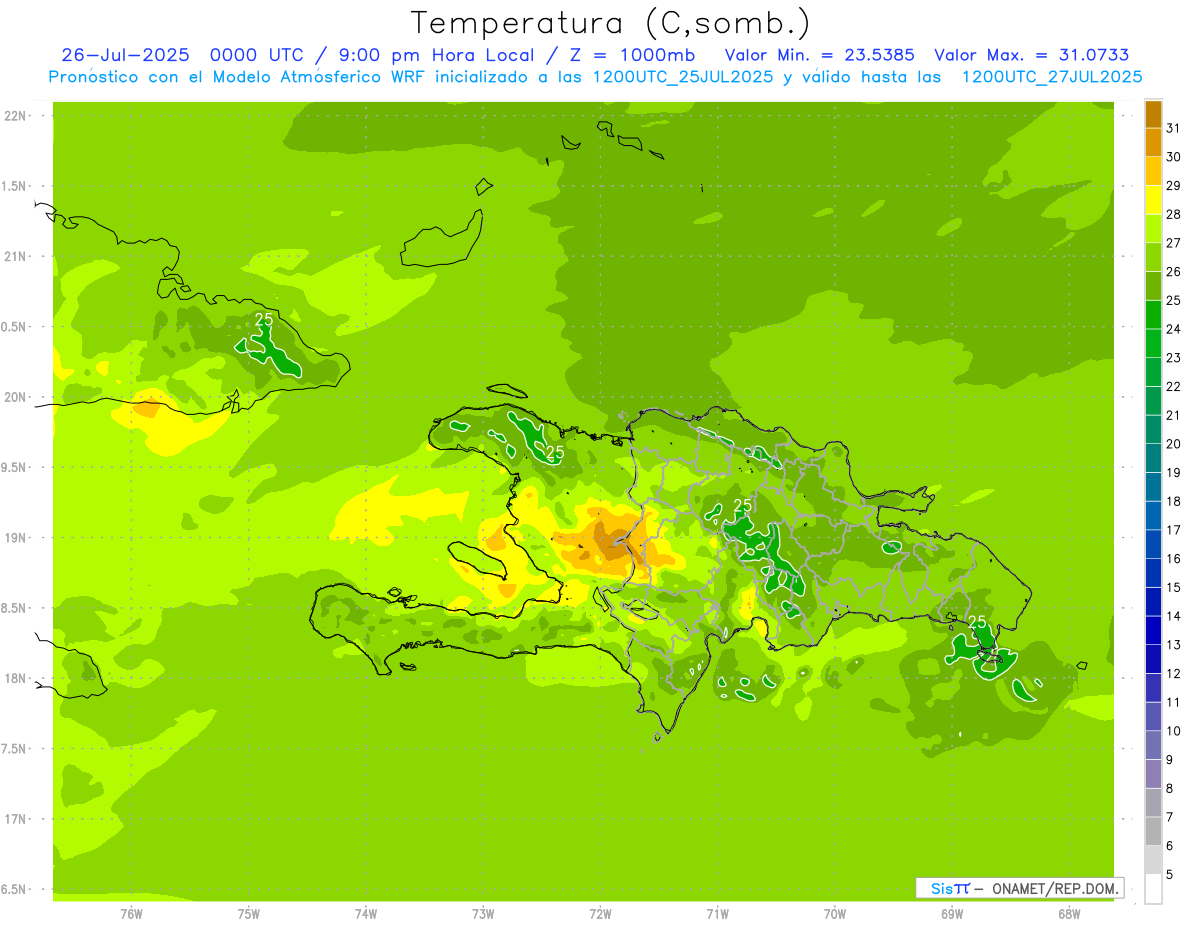
Task: Click legend value "20"
Action: [1174, 443]
